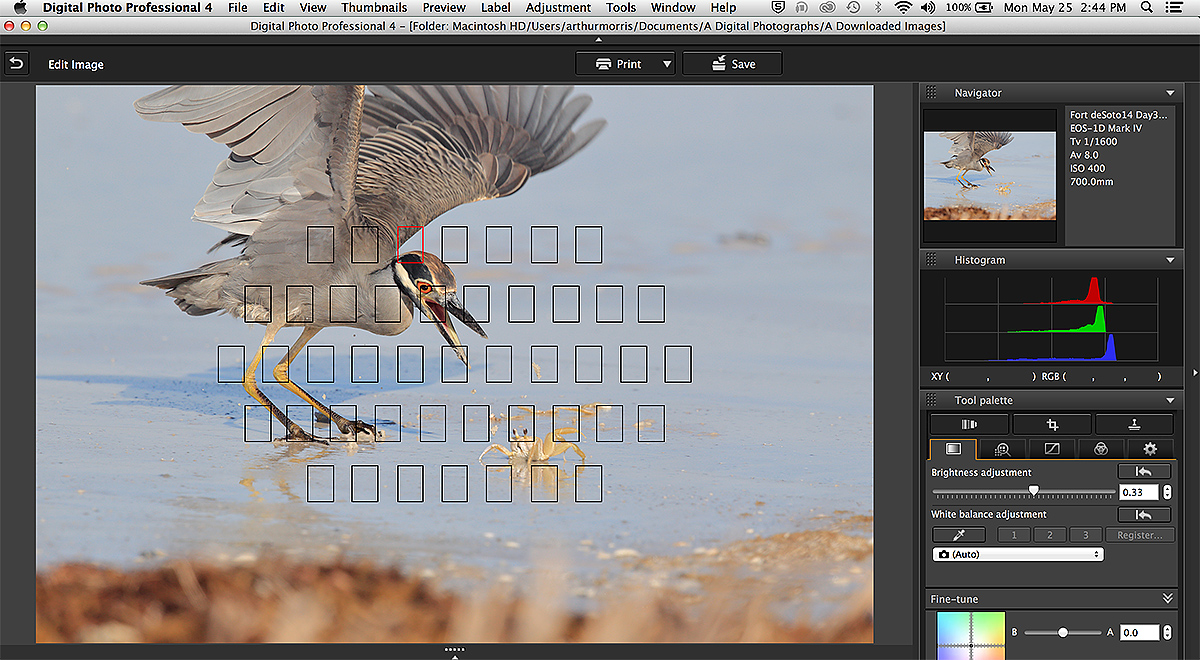
Task: Collapse the Histogram panel
Action: [1170, 260]
